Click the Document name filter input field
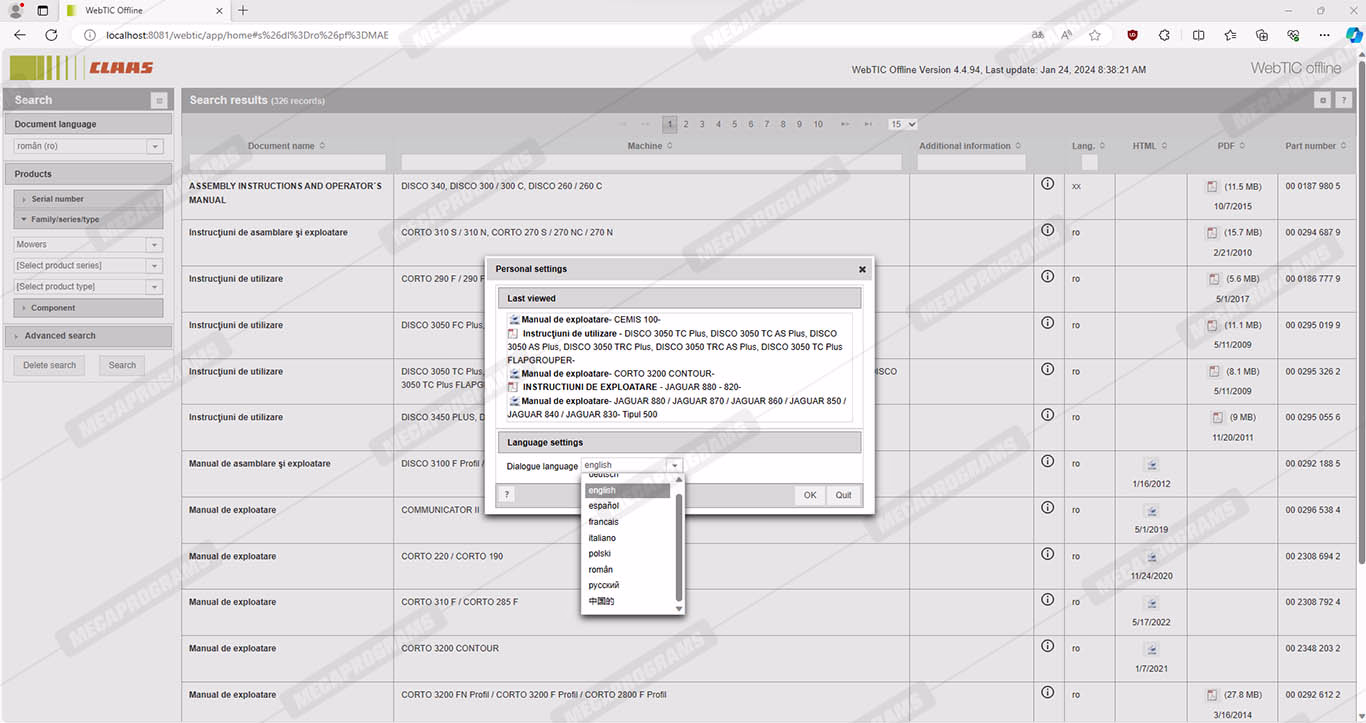This screenshot has height=723, width=1366. pos(287,162)
